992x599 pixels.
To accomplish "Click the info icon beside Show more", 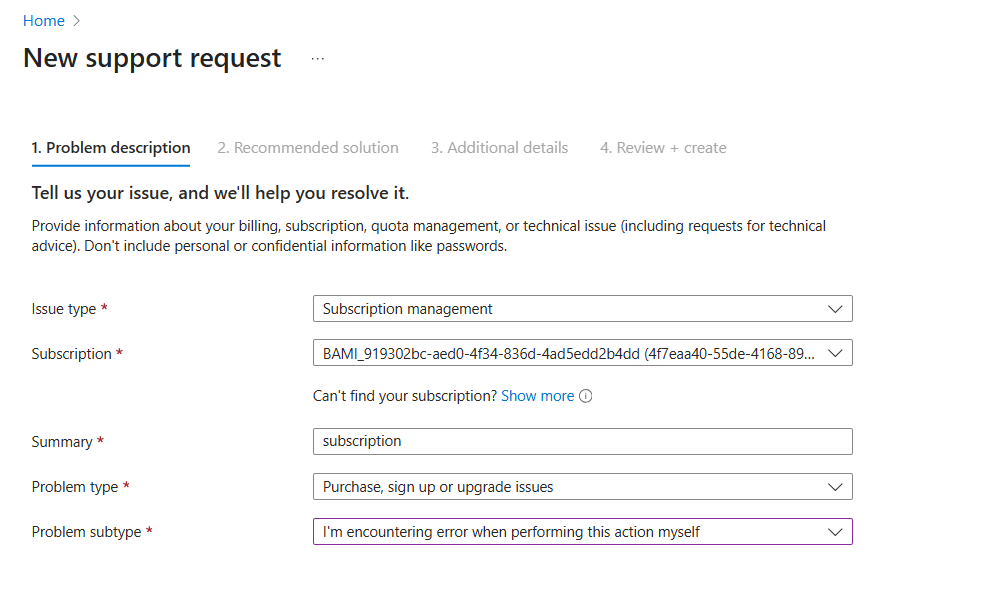I will 585,396.
